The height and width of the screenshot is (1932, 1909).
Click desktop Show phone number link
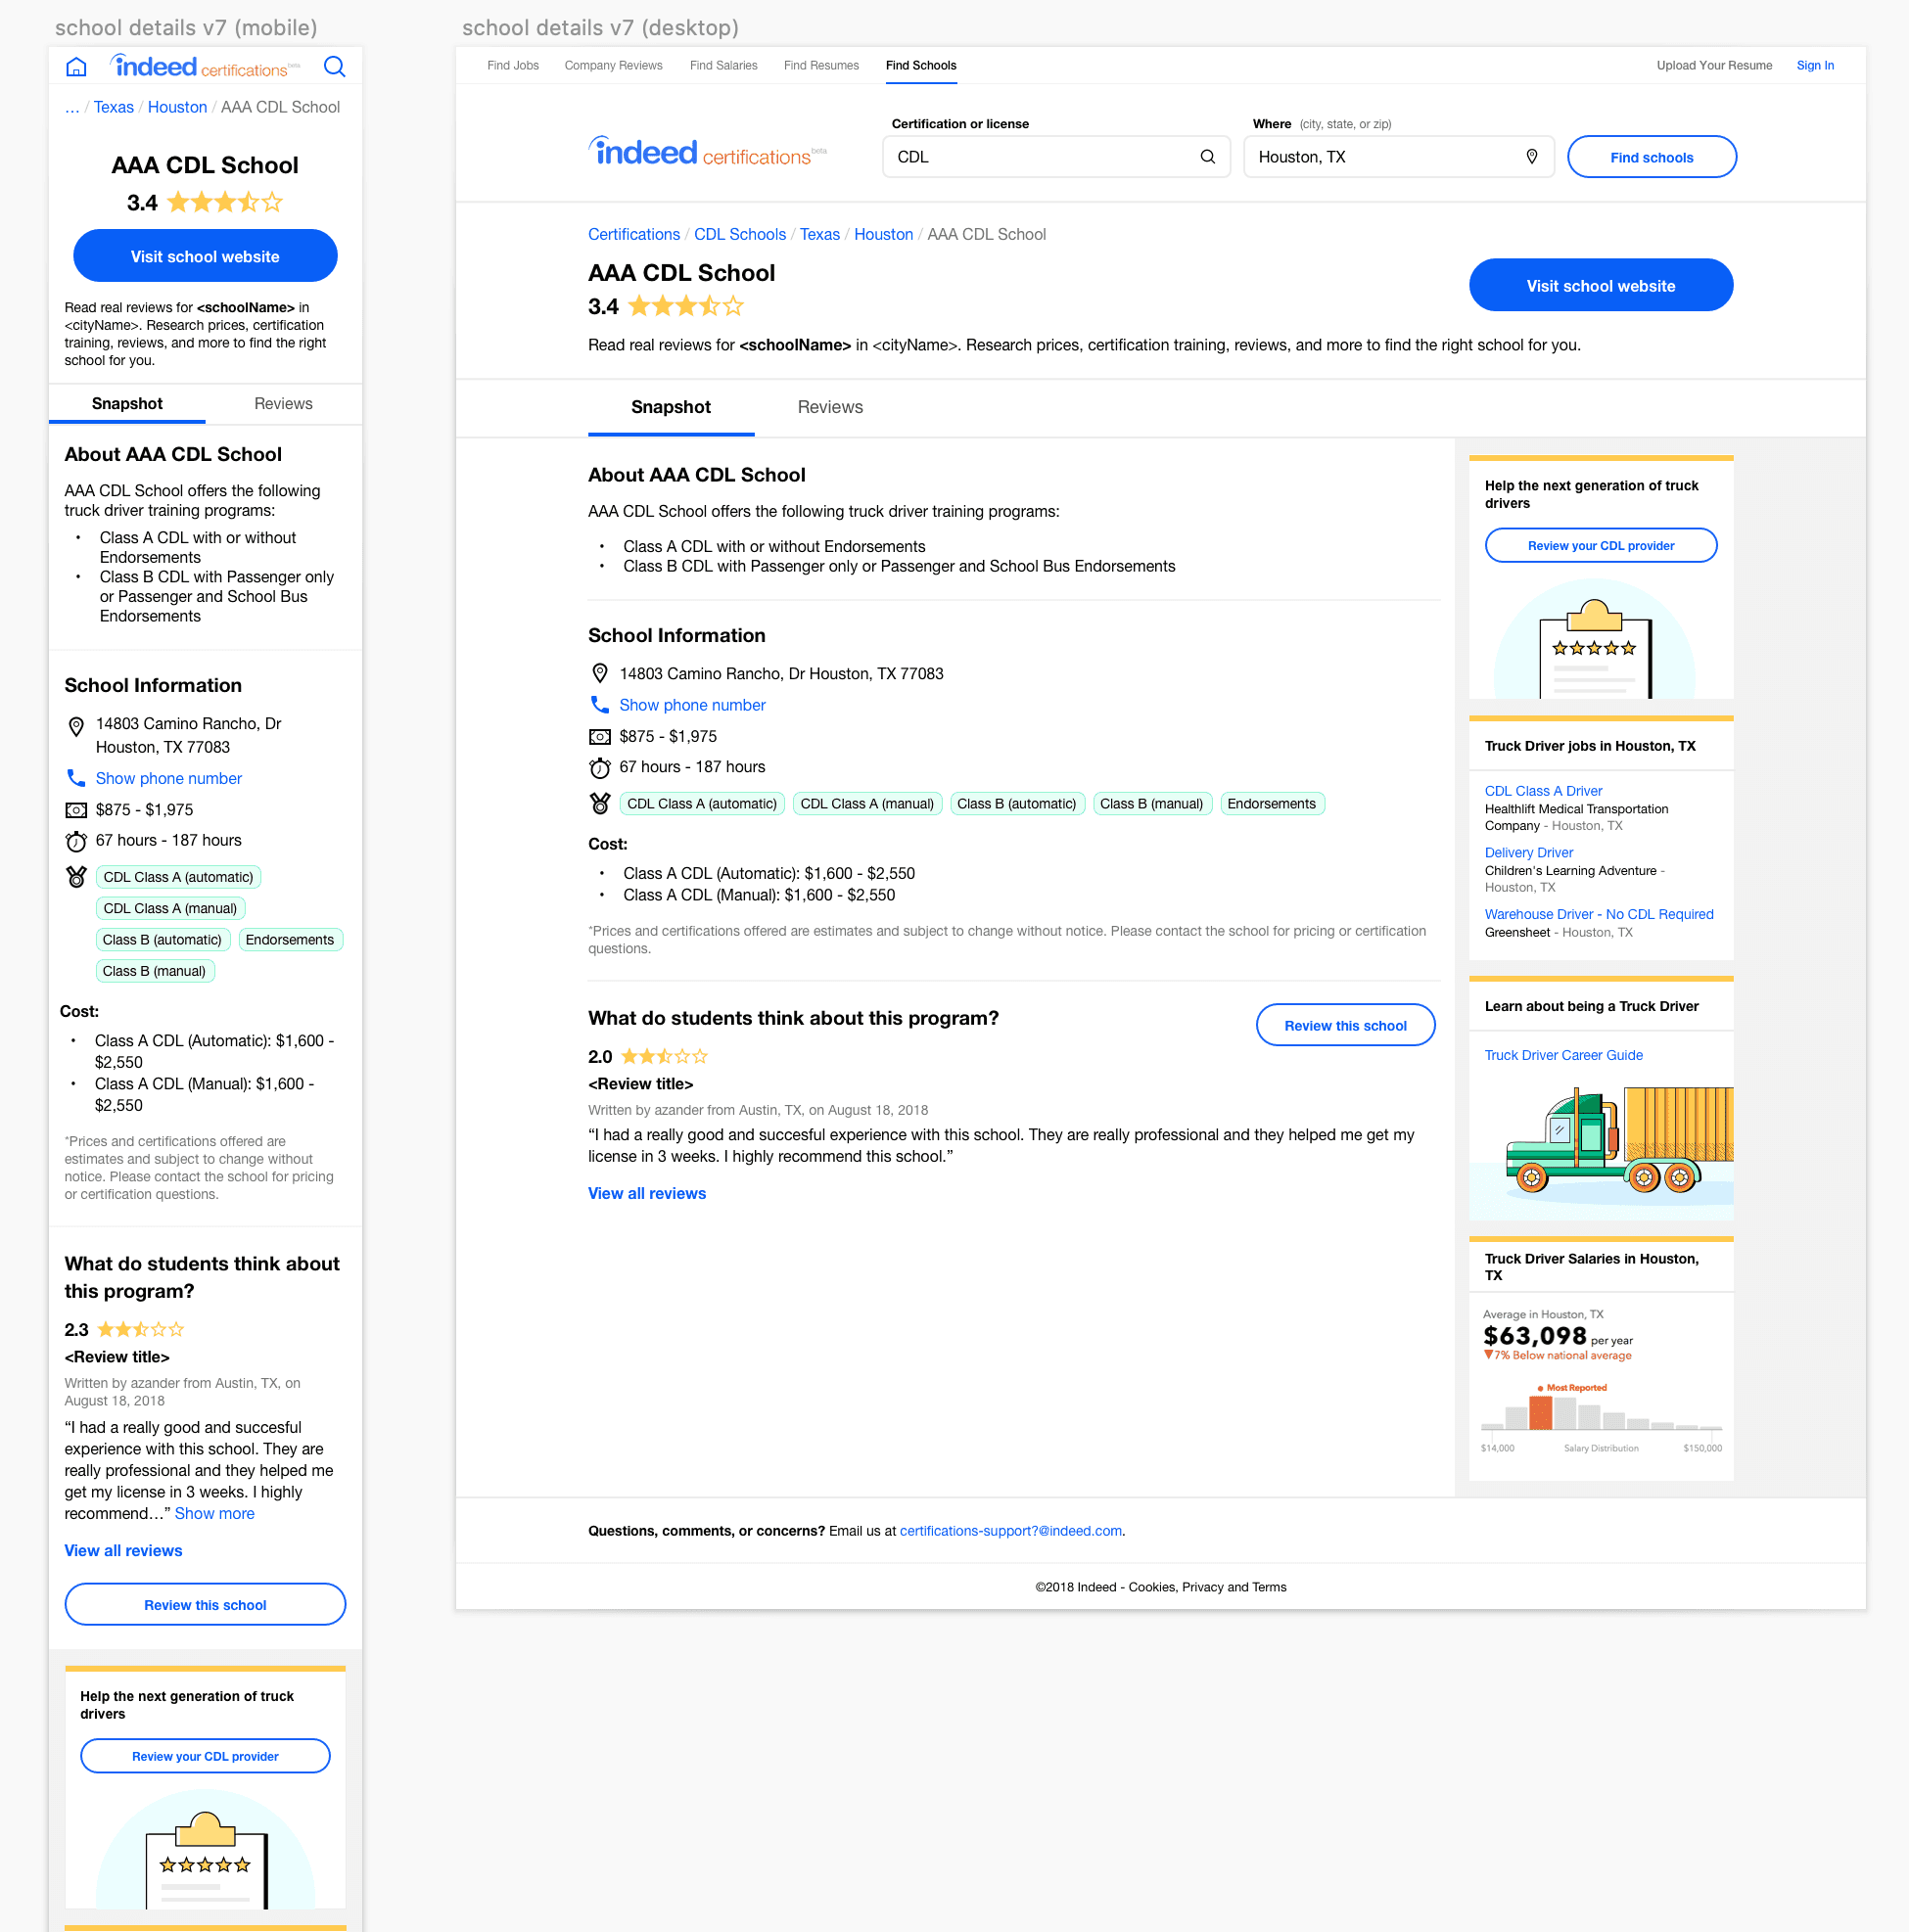[692, 705]
